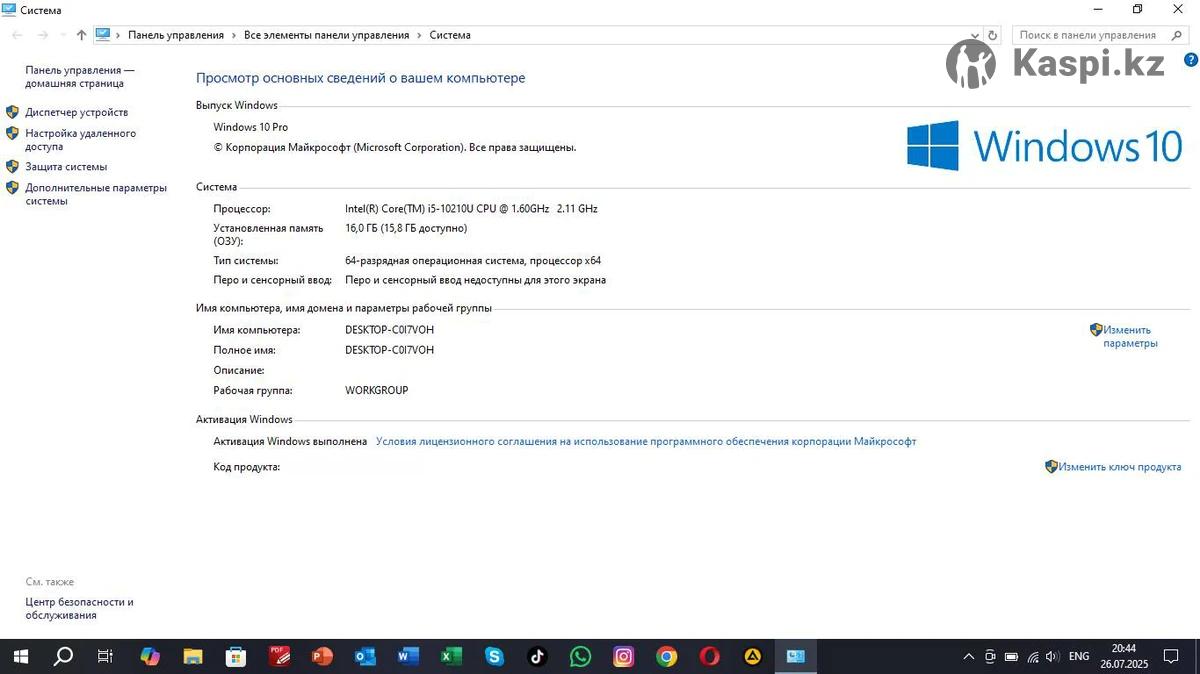Click the search magnifier in control panel box
Screen dimensions: 1200x674
[x=1177, y=35]
